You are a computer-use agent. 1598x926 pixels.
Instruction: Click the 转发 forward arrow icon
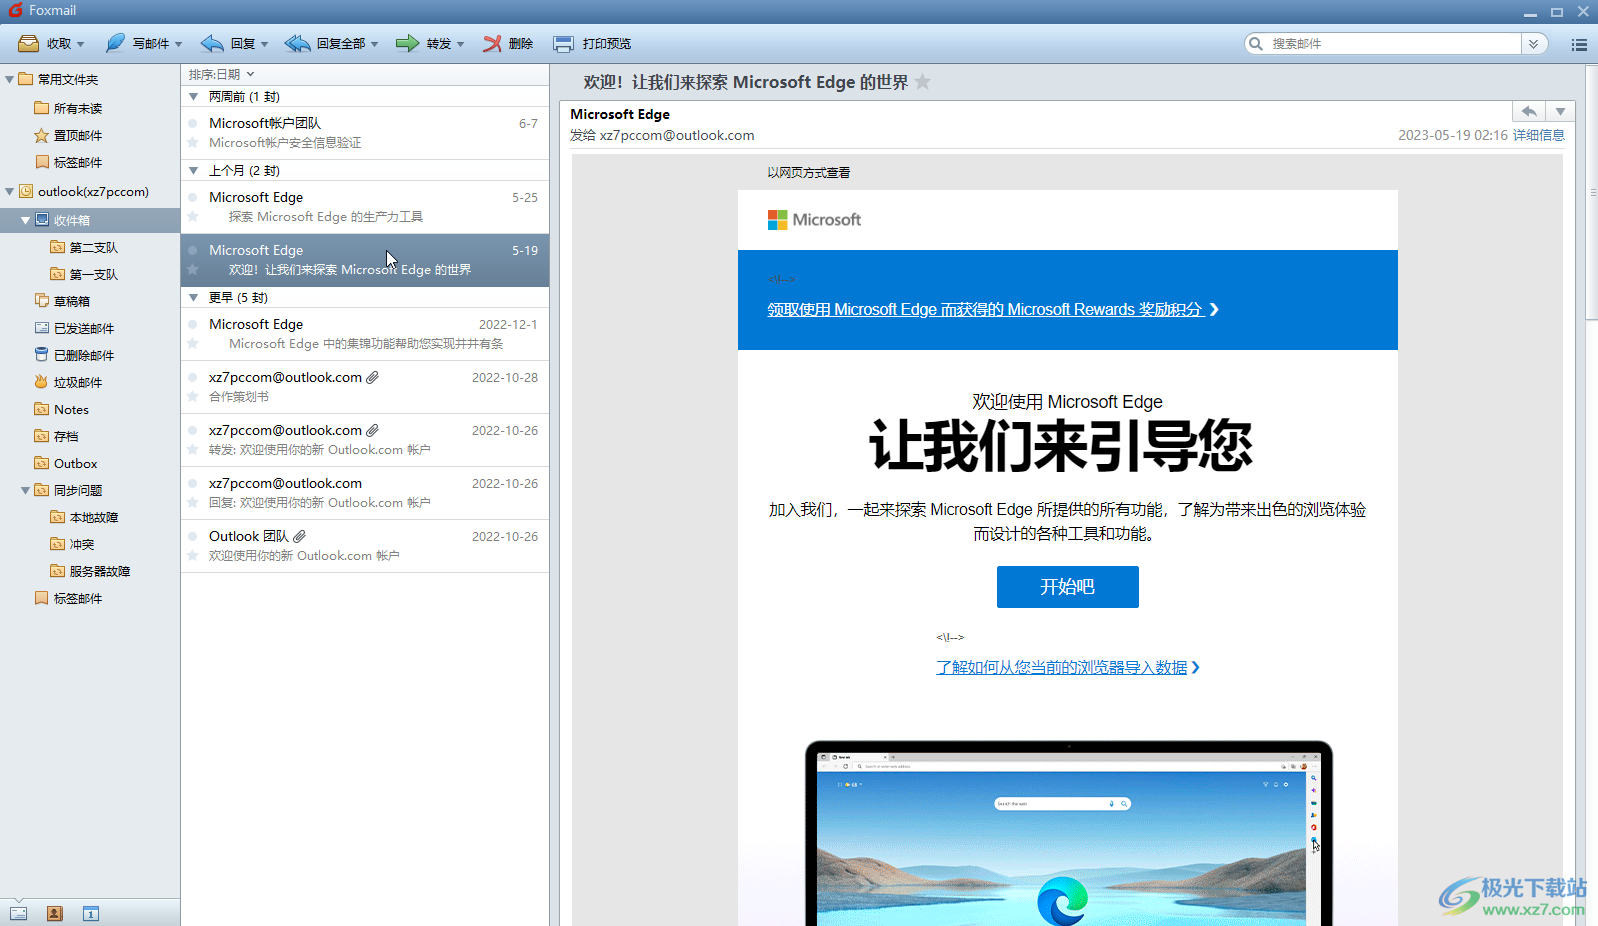click(x=407, y=43)
